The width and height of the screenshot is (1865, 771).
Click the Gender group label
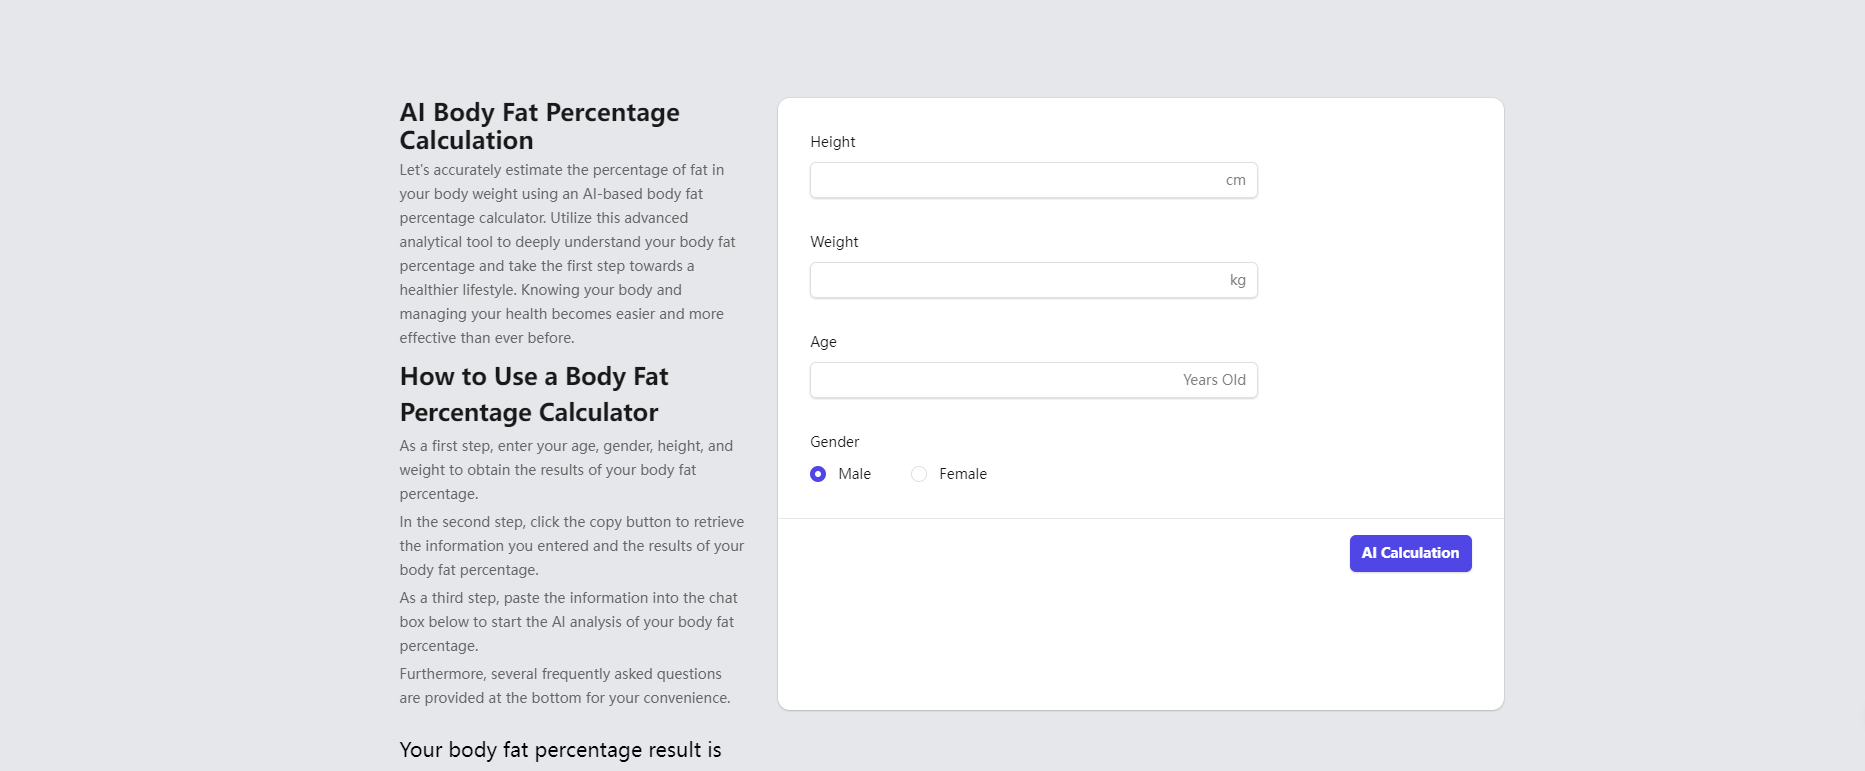click(834, 442)
